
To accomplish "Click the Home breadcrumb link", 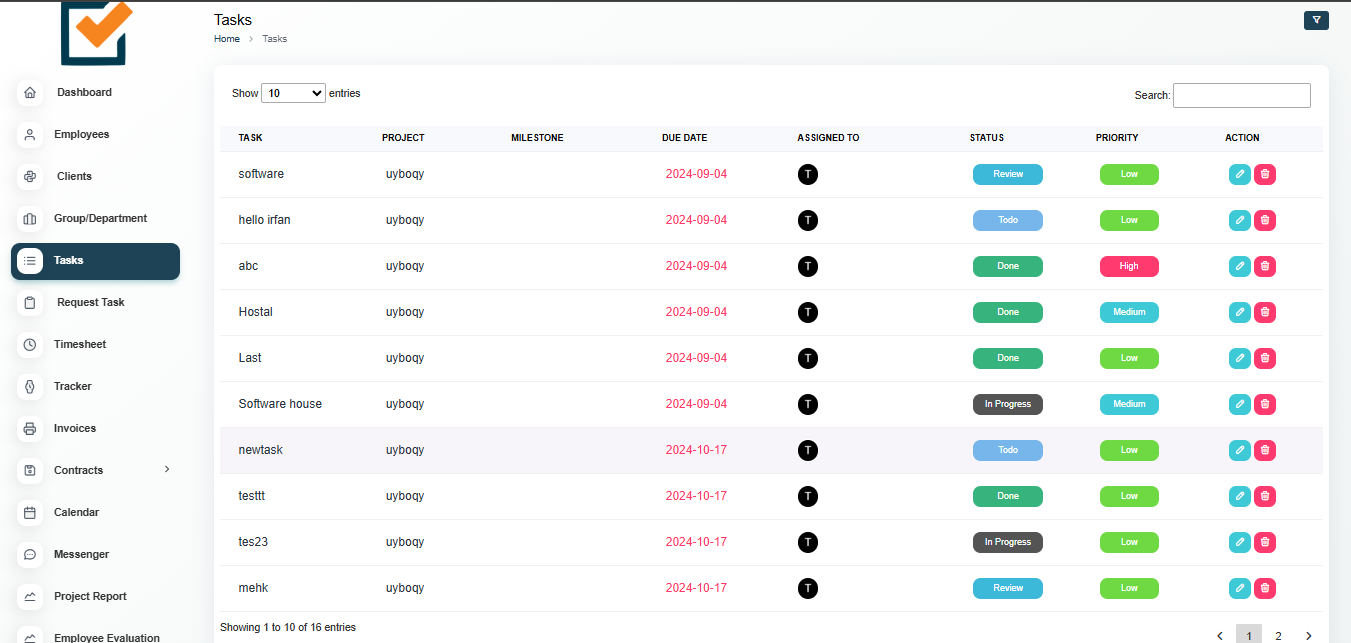I will (x=227, y=39).
